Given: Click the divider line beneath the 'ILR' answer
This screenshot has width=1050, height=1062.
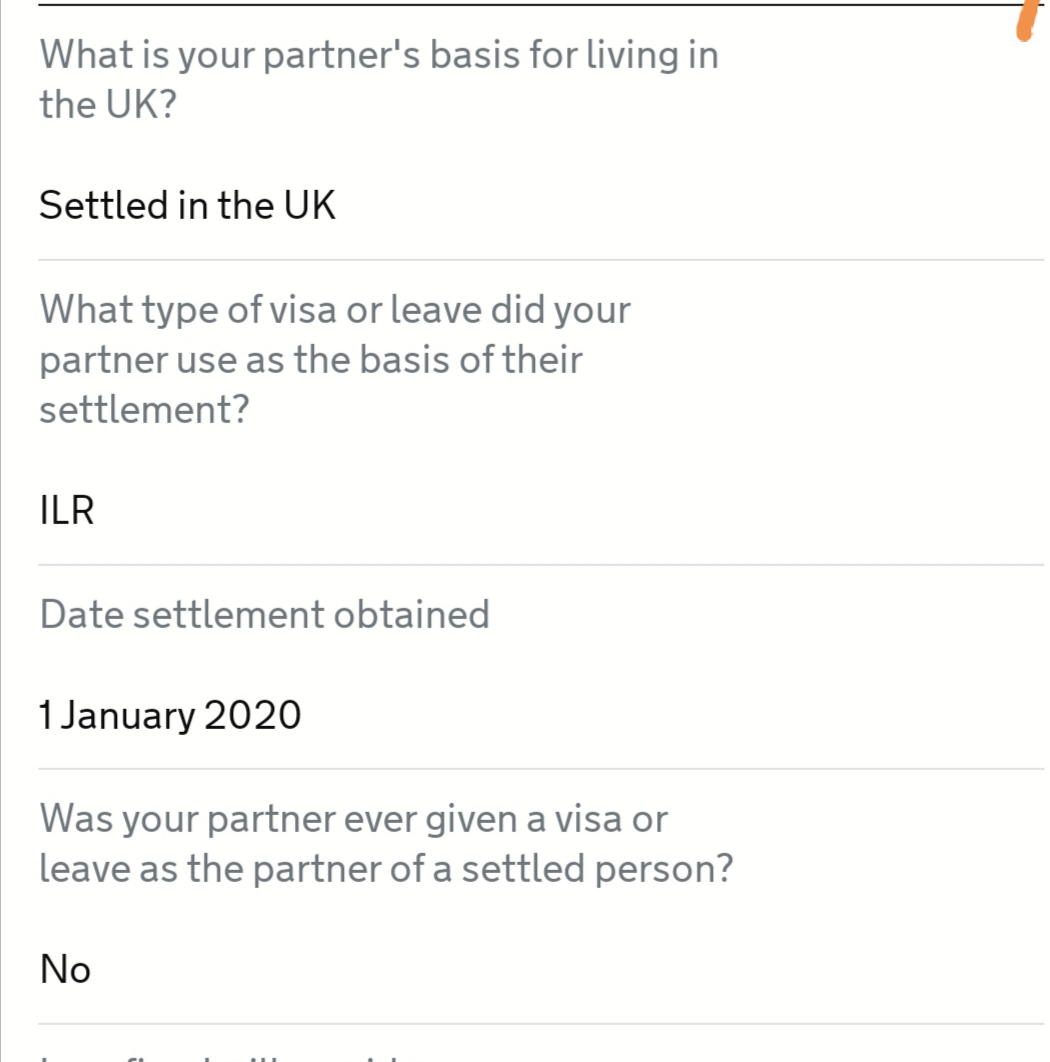Looking at the screenshot, I should 541,564.
